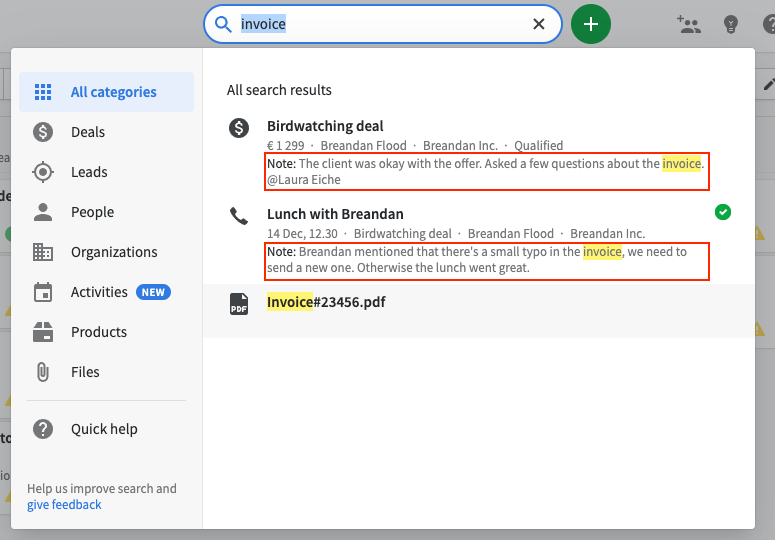This screenshot has height=540, width=775.
Task: Click the Files paperclip icon
Action: click(43, 372)
